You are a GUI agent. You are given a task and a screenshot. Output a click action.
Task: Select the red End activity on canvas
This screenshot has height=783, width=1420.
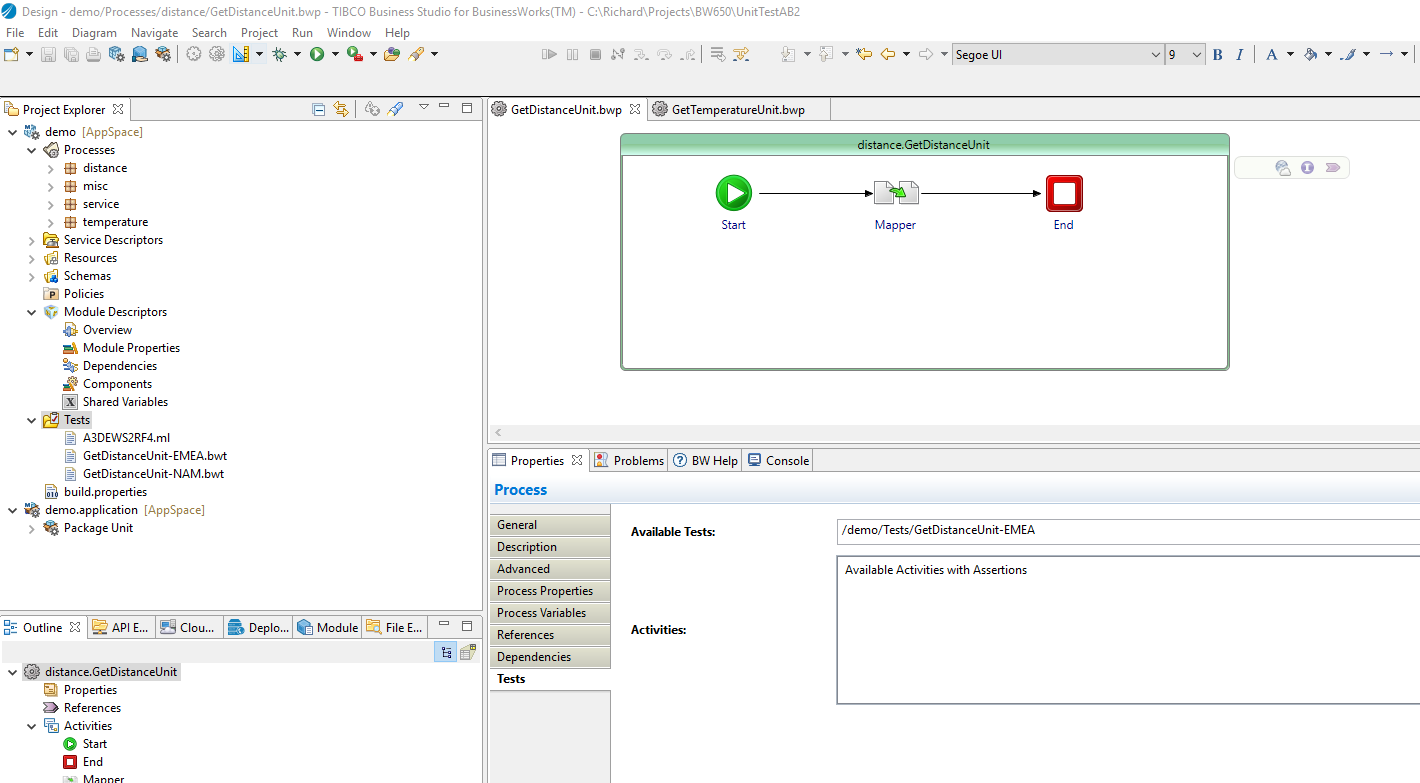pyautogui.click(x=1064, y=193)
